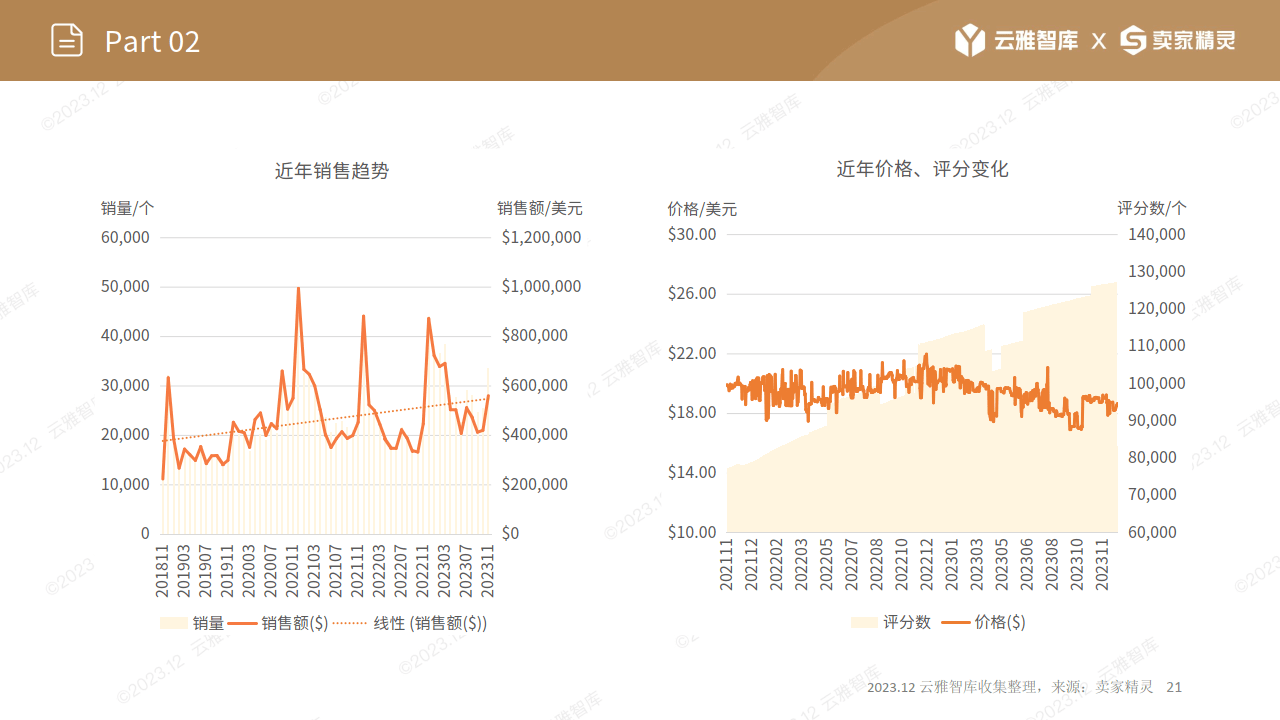This screenshot has width=1280, height=720.
Task: Click the 60,000 value on sales axis
Action: (125, 237)
